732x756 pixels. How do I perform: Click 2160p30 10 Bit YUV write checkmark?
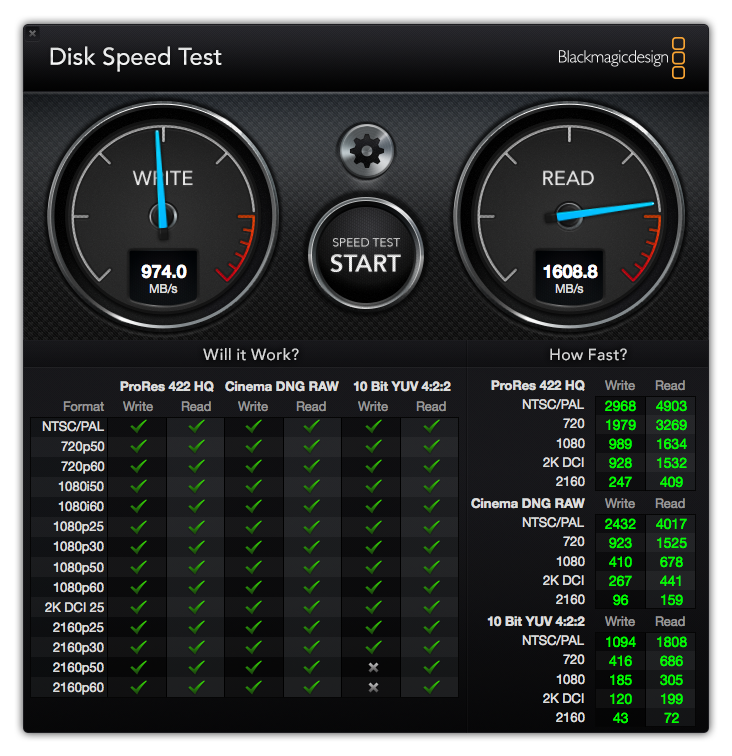point(373,647)
